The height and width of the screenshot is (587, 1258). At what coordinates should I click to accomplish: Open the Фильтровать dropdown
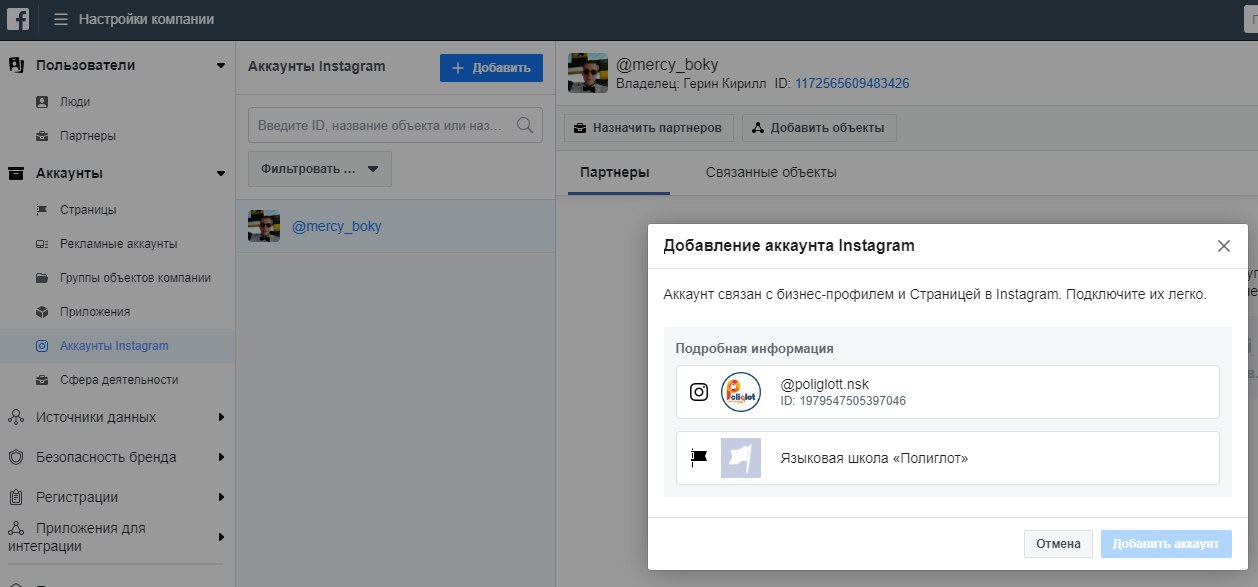[320, 169]
